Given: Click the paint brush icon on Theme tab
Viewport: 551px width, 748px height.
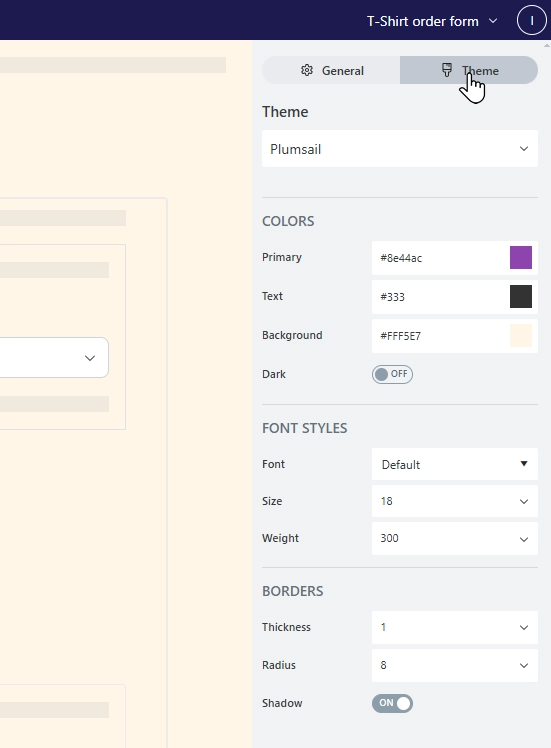Looking at the screenshot, I should click(447, 70).
